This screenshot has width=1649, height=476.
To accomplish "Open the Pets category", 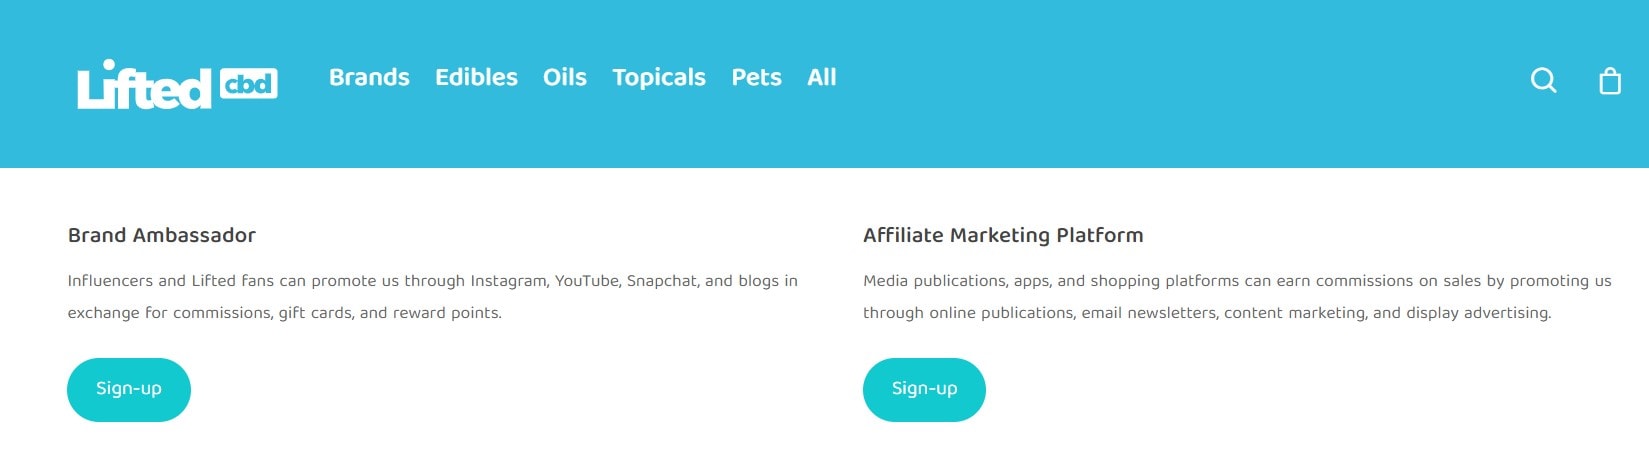I will (x=756, y=77).
